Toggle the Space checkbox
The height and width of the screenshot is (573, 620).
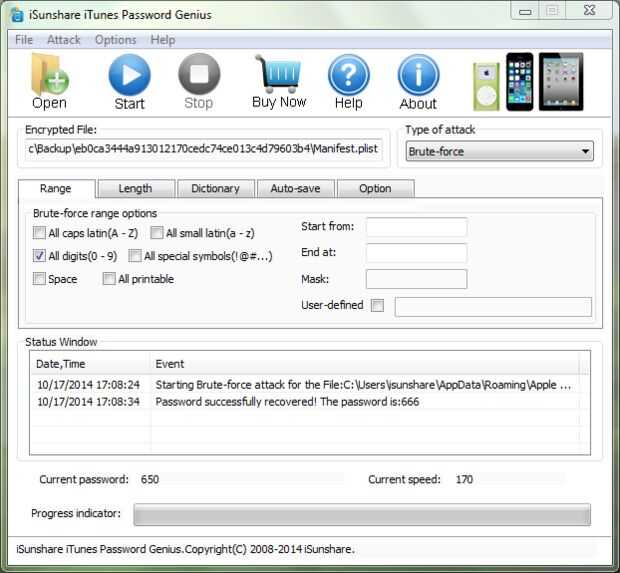(39, 278)
